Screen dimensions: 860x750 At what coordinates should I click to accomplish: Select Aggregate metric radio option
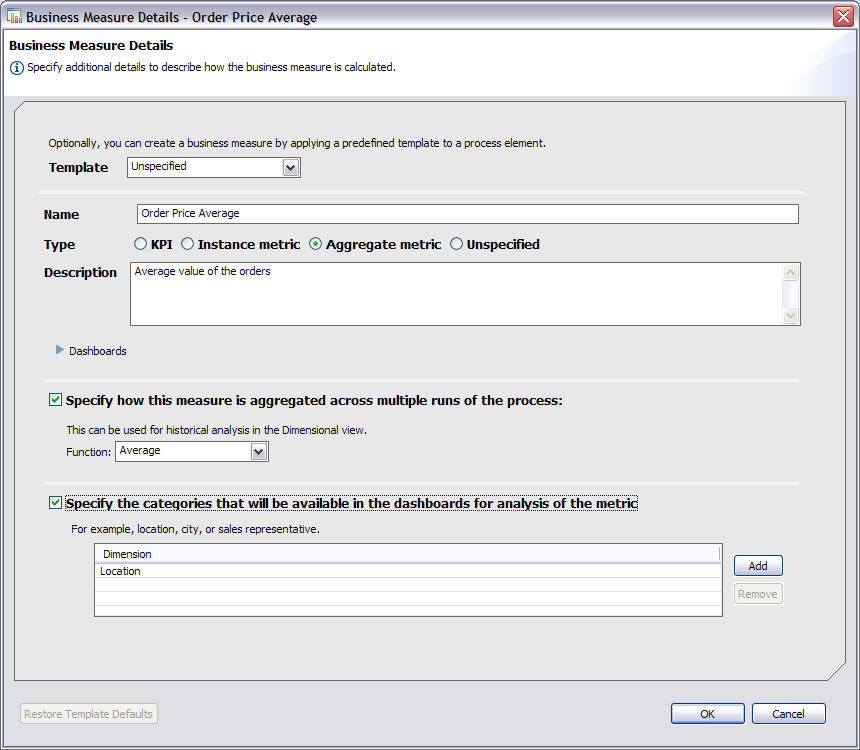click(x=315, y=244)
